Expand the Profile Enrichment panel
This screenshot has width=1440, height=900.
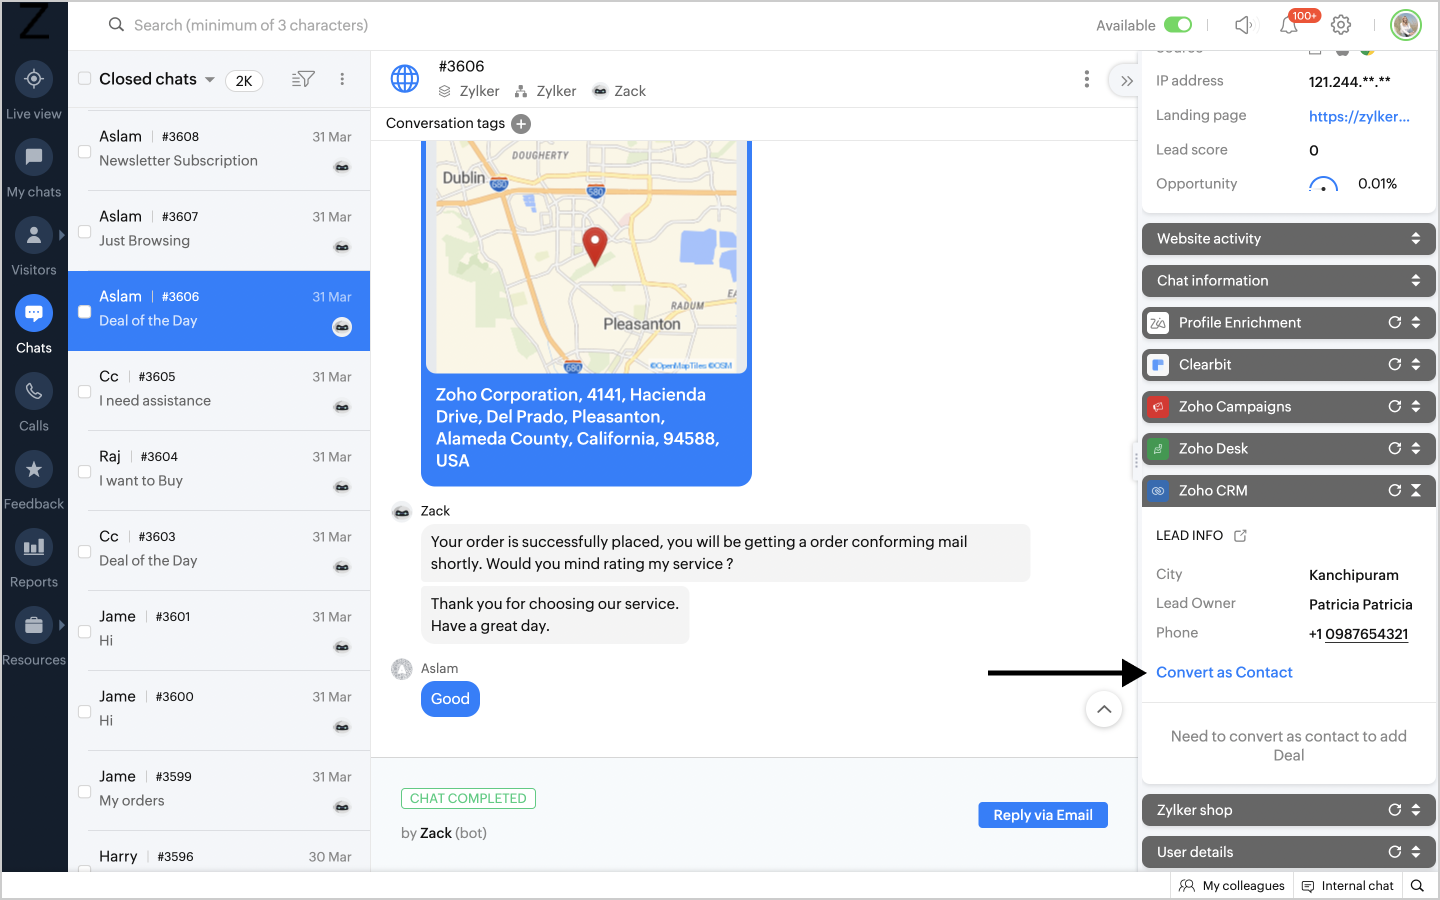click(1415, 322)
